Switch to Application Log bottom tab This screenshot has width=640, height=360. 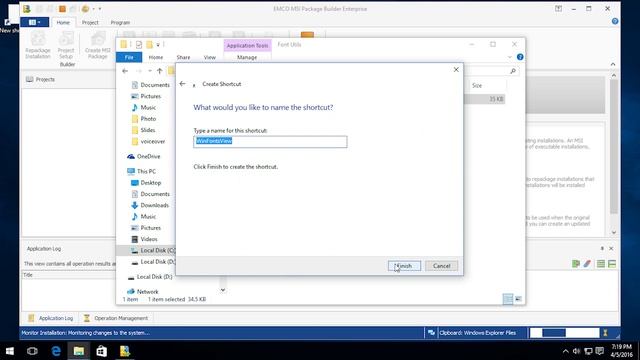point(51,318)
